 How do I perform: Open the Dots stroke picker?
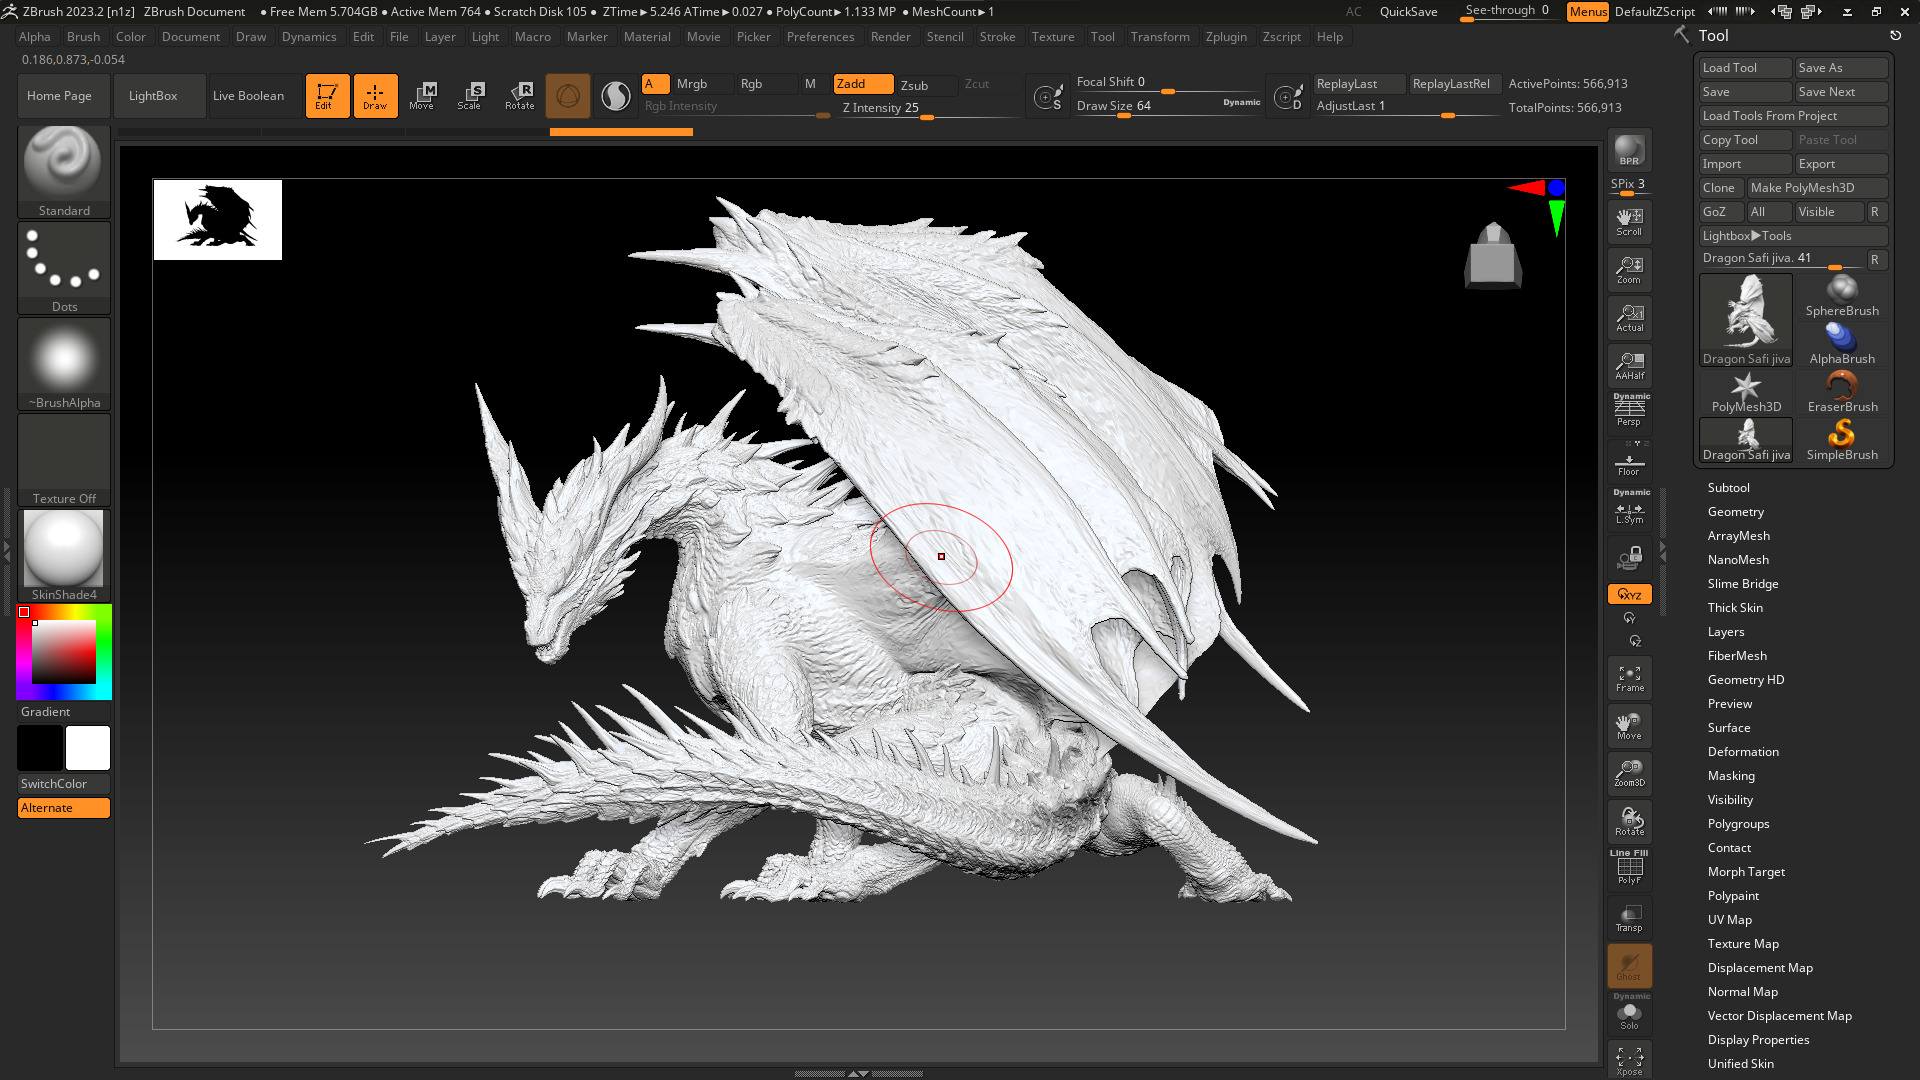tap(64, 267)
